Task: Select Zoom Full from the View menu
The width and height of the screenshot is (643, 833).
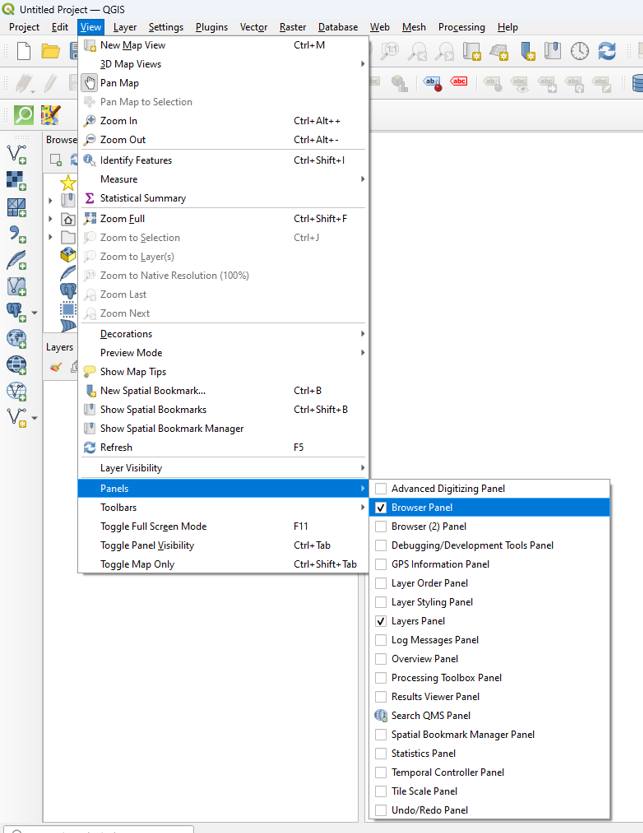Action: [x=223, y=218]
